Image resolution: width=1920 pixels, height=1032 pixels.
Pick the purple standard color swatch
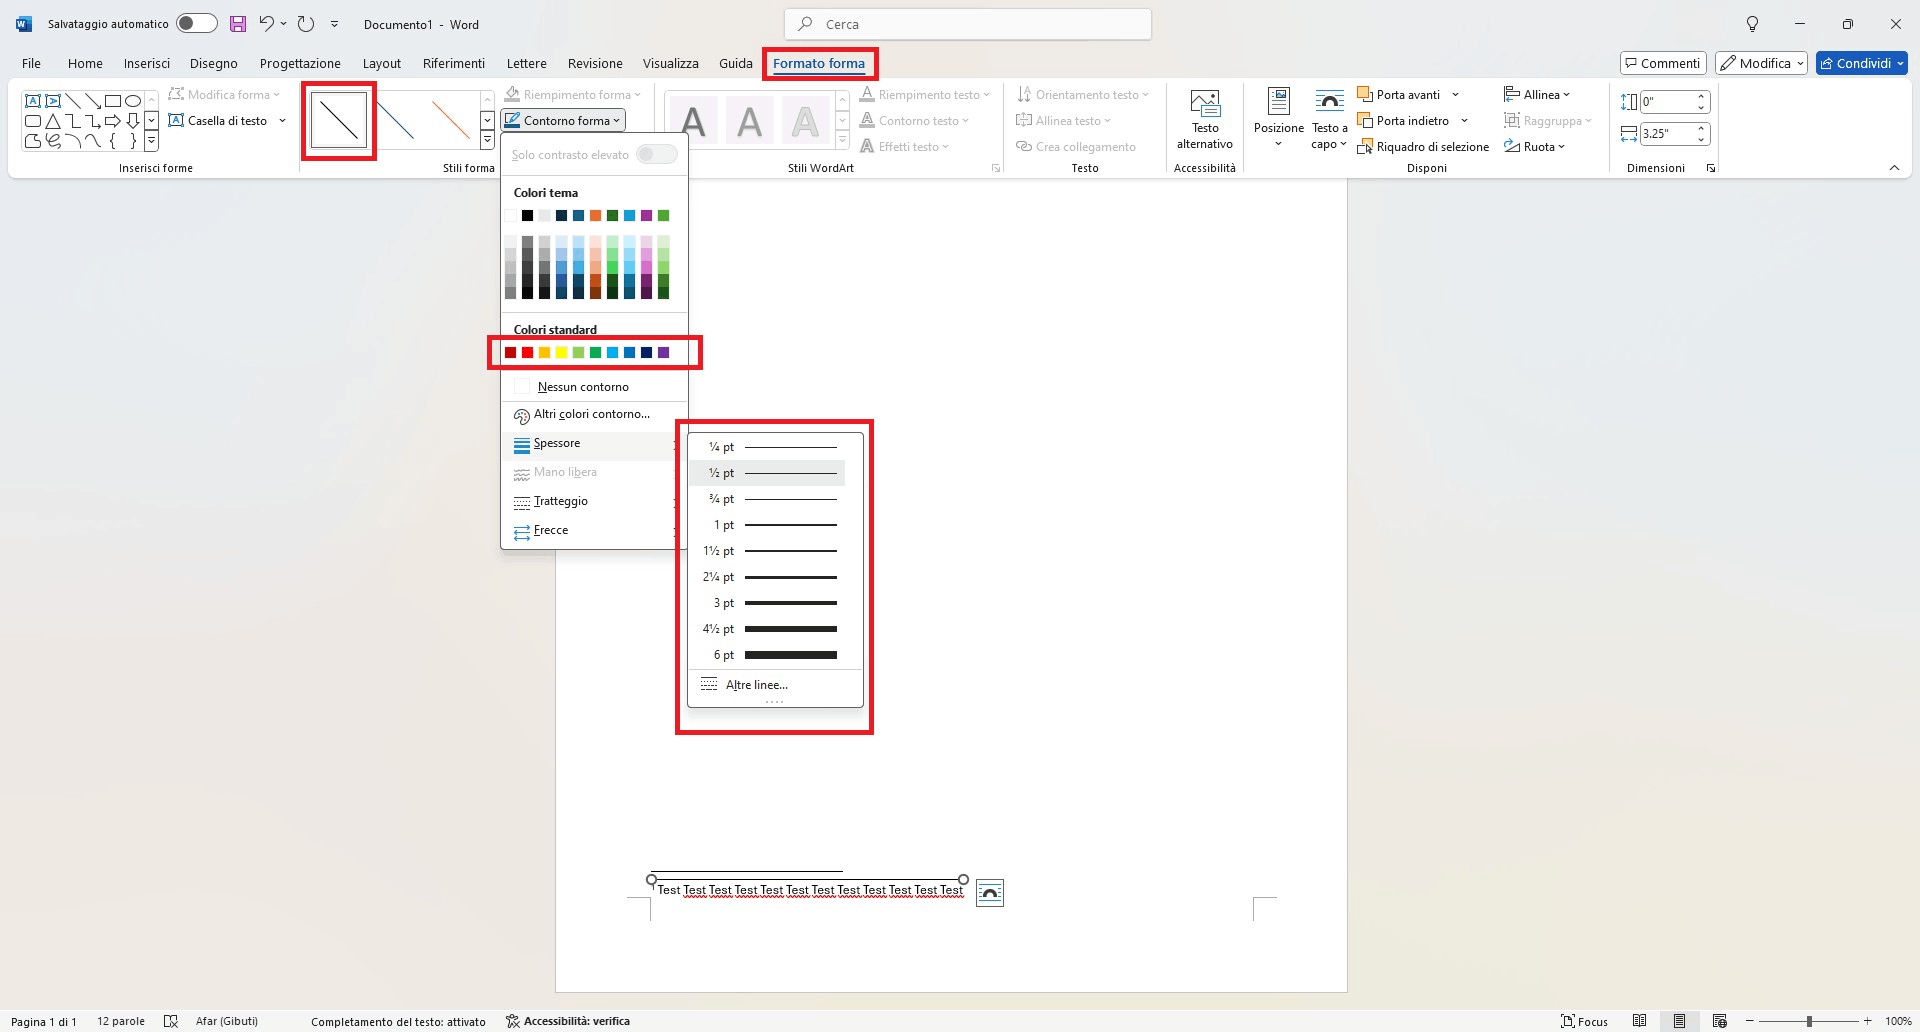663,352
